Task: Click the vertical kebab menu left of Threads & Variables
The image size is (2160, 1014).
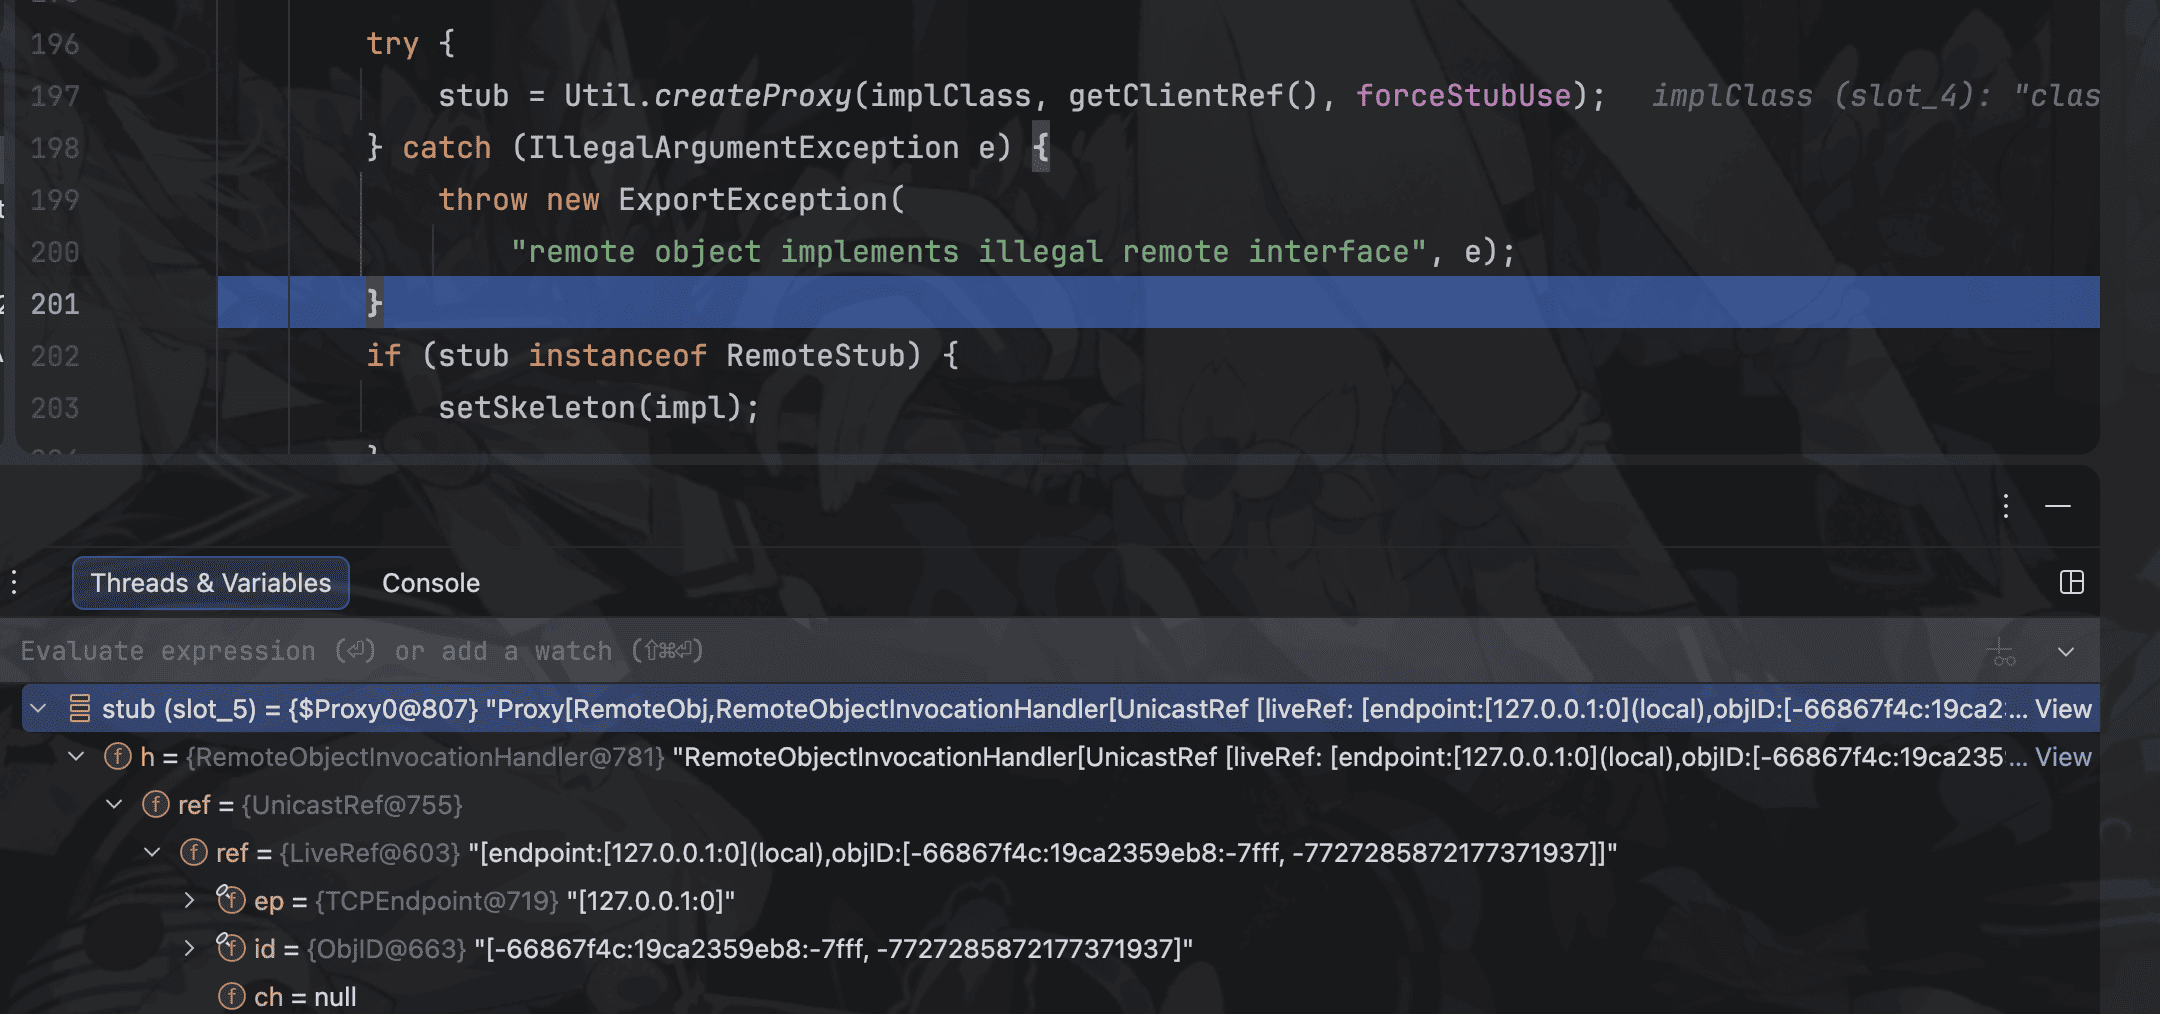Action: tap(14, 582)
